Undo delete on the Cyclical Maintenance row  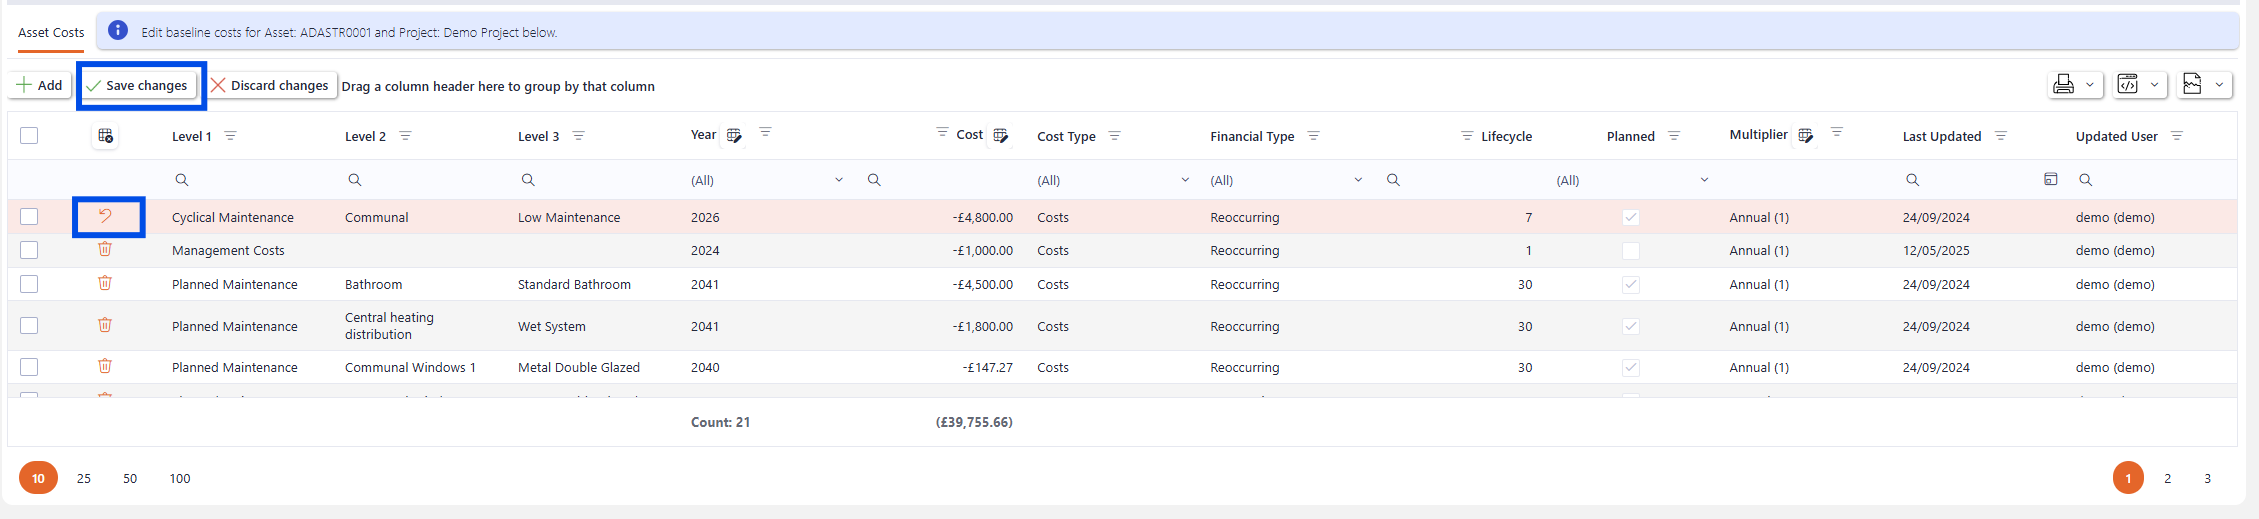[105, 216]
